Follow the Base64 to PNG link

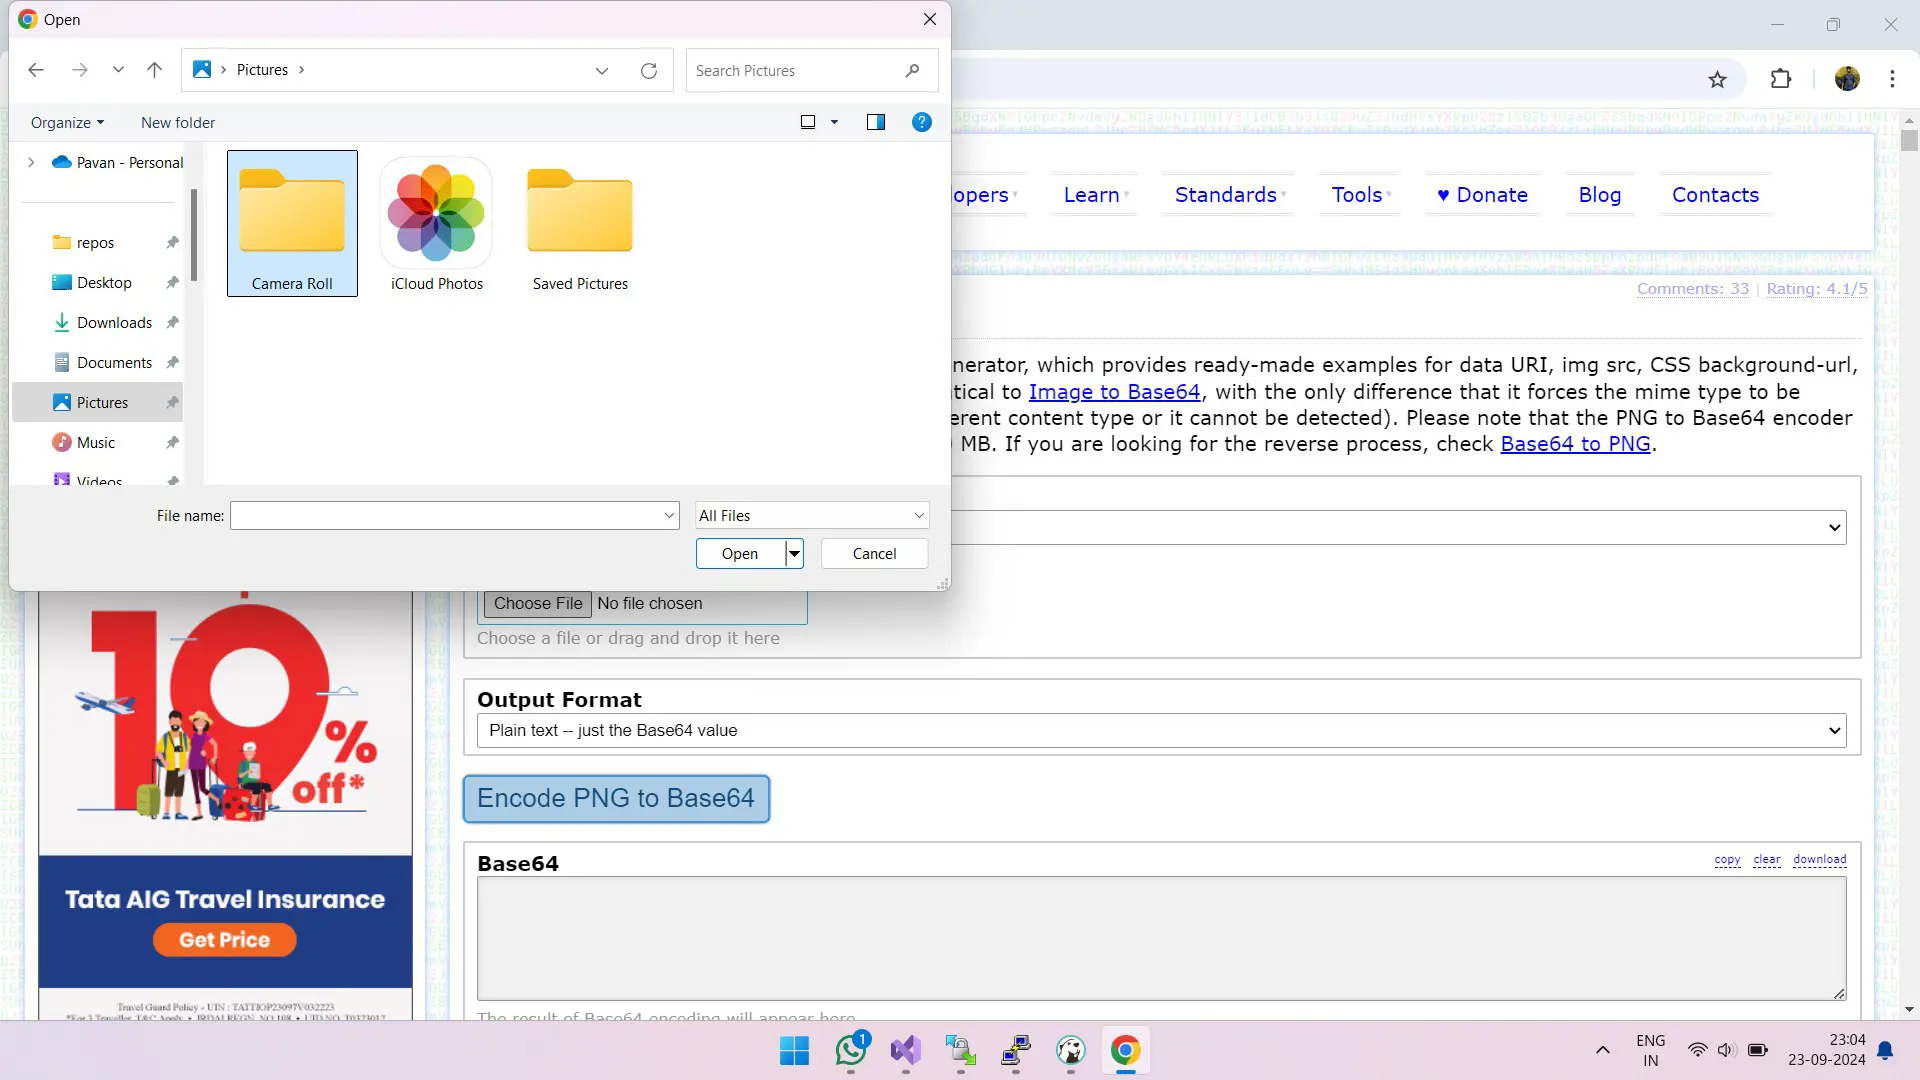coord(1575,444)
